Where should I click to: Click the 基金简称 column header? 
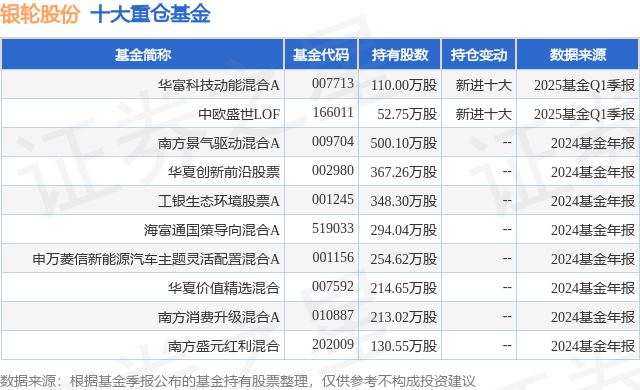click(142, 55)
